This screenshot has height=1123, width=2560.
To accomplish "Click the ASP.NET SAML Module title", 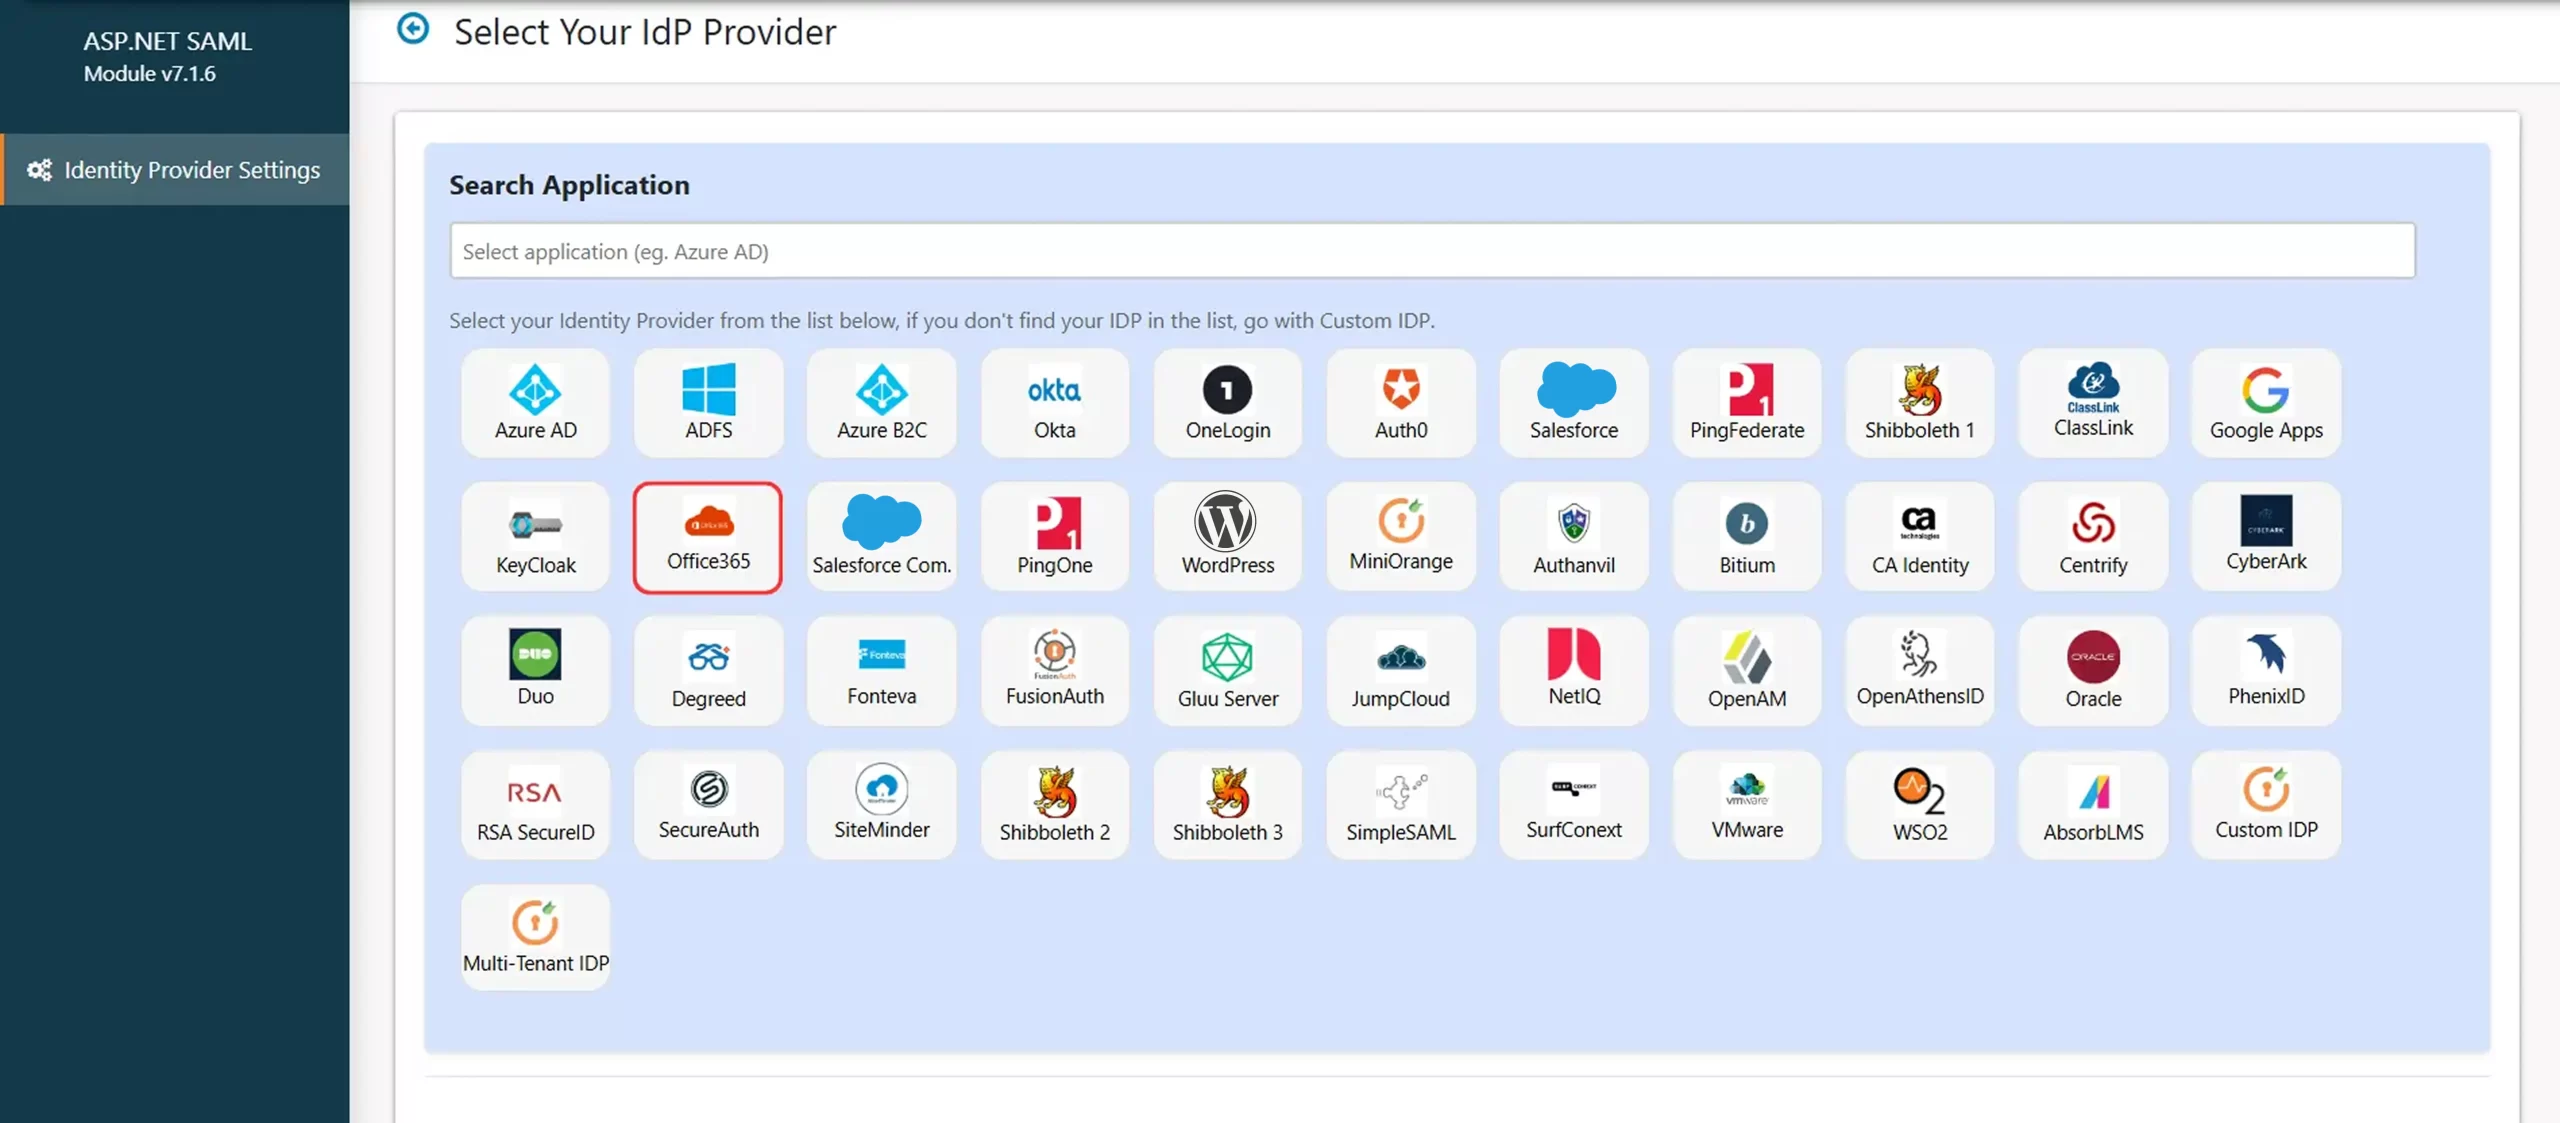I will click(167, 56).
